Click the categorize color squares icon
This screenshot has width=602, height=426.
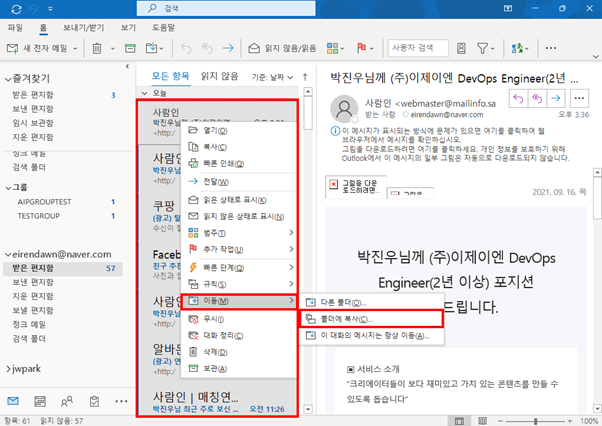[332, 48]
